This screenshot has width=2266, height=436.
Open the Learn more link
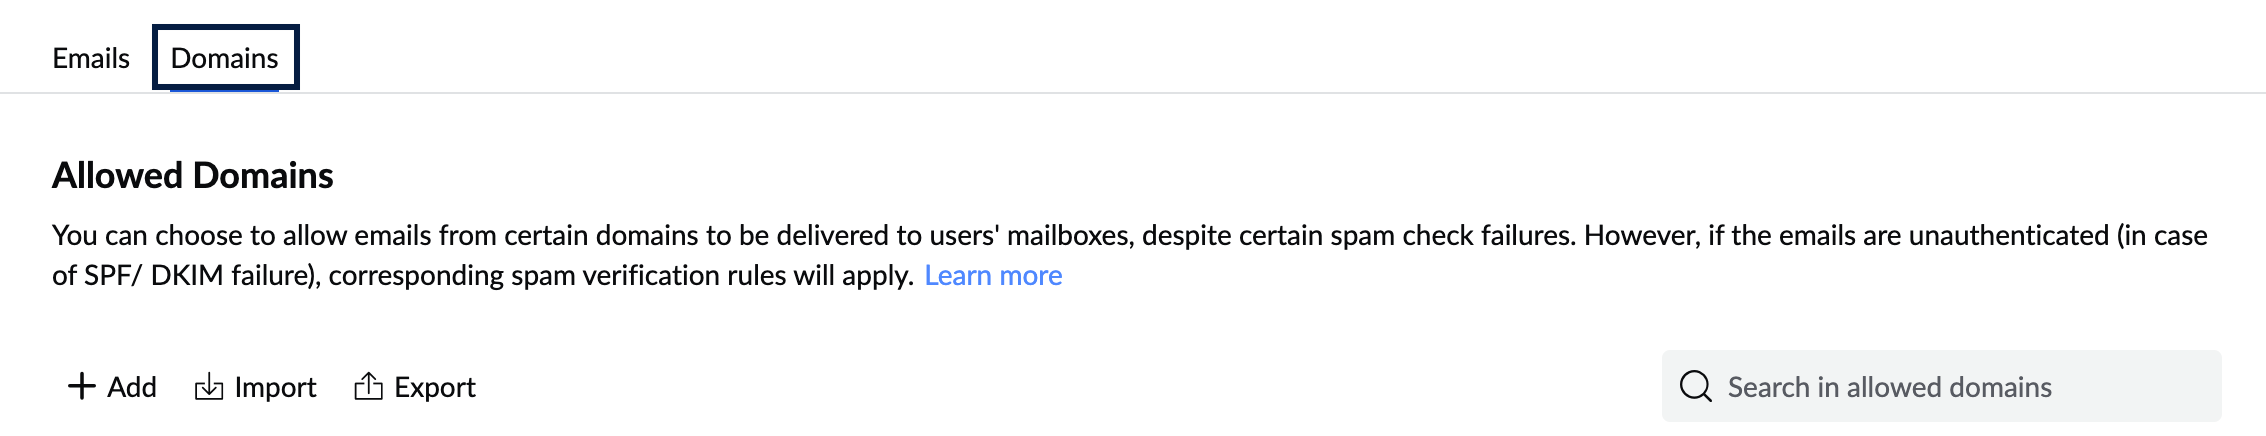coord(993,275)
